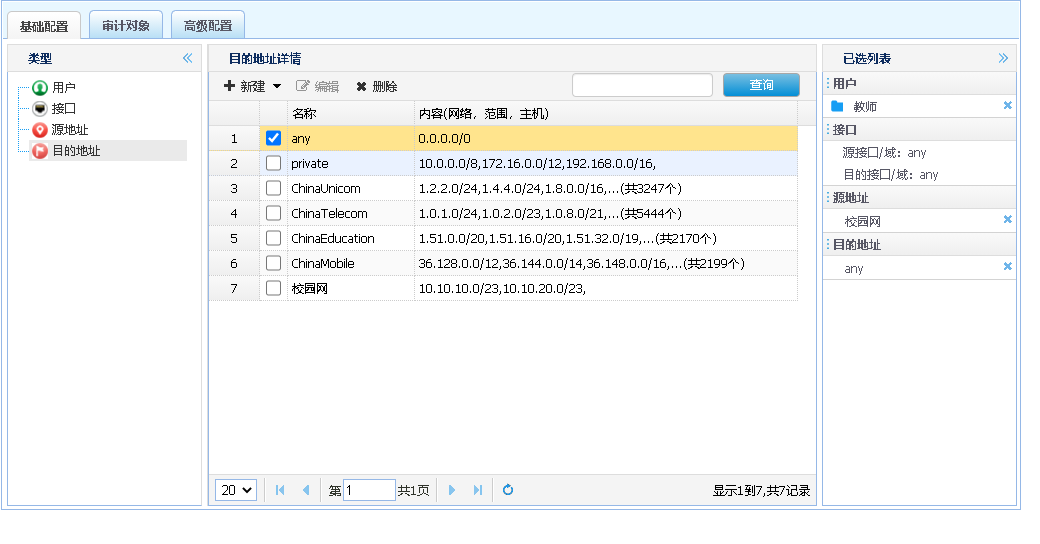Image resolution: width=1040 pixels, height=544 pixels.
Task: Click the private name cell
Action: click(351, 163)
